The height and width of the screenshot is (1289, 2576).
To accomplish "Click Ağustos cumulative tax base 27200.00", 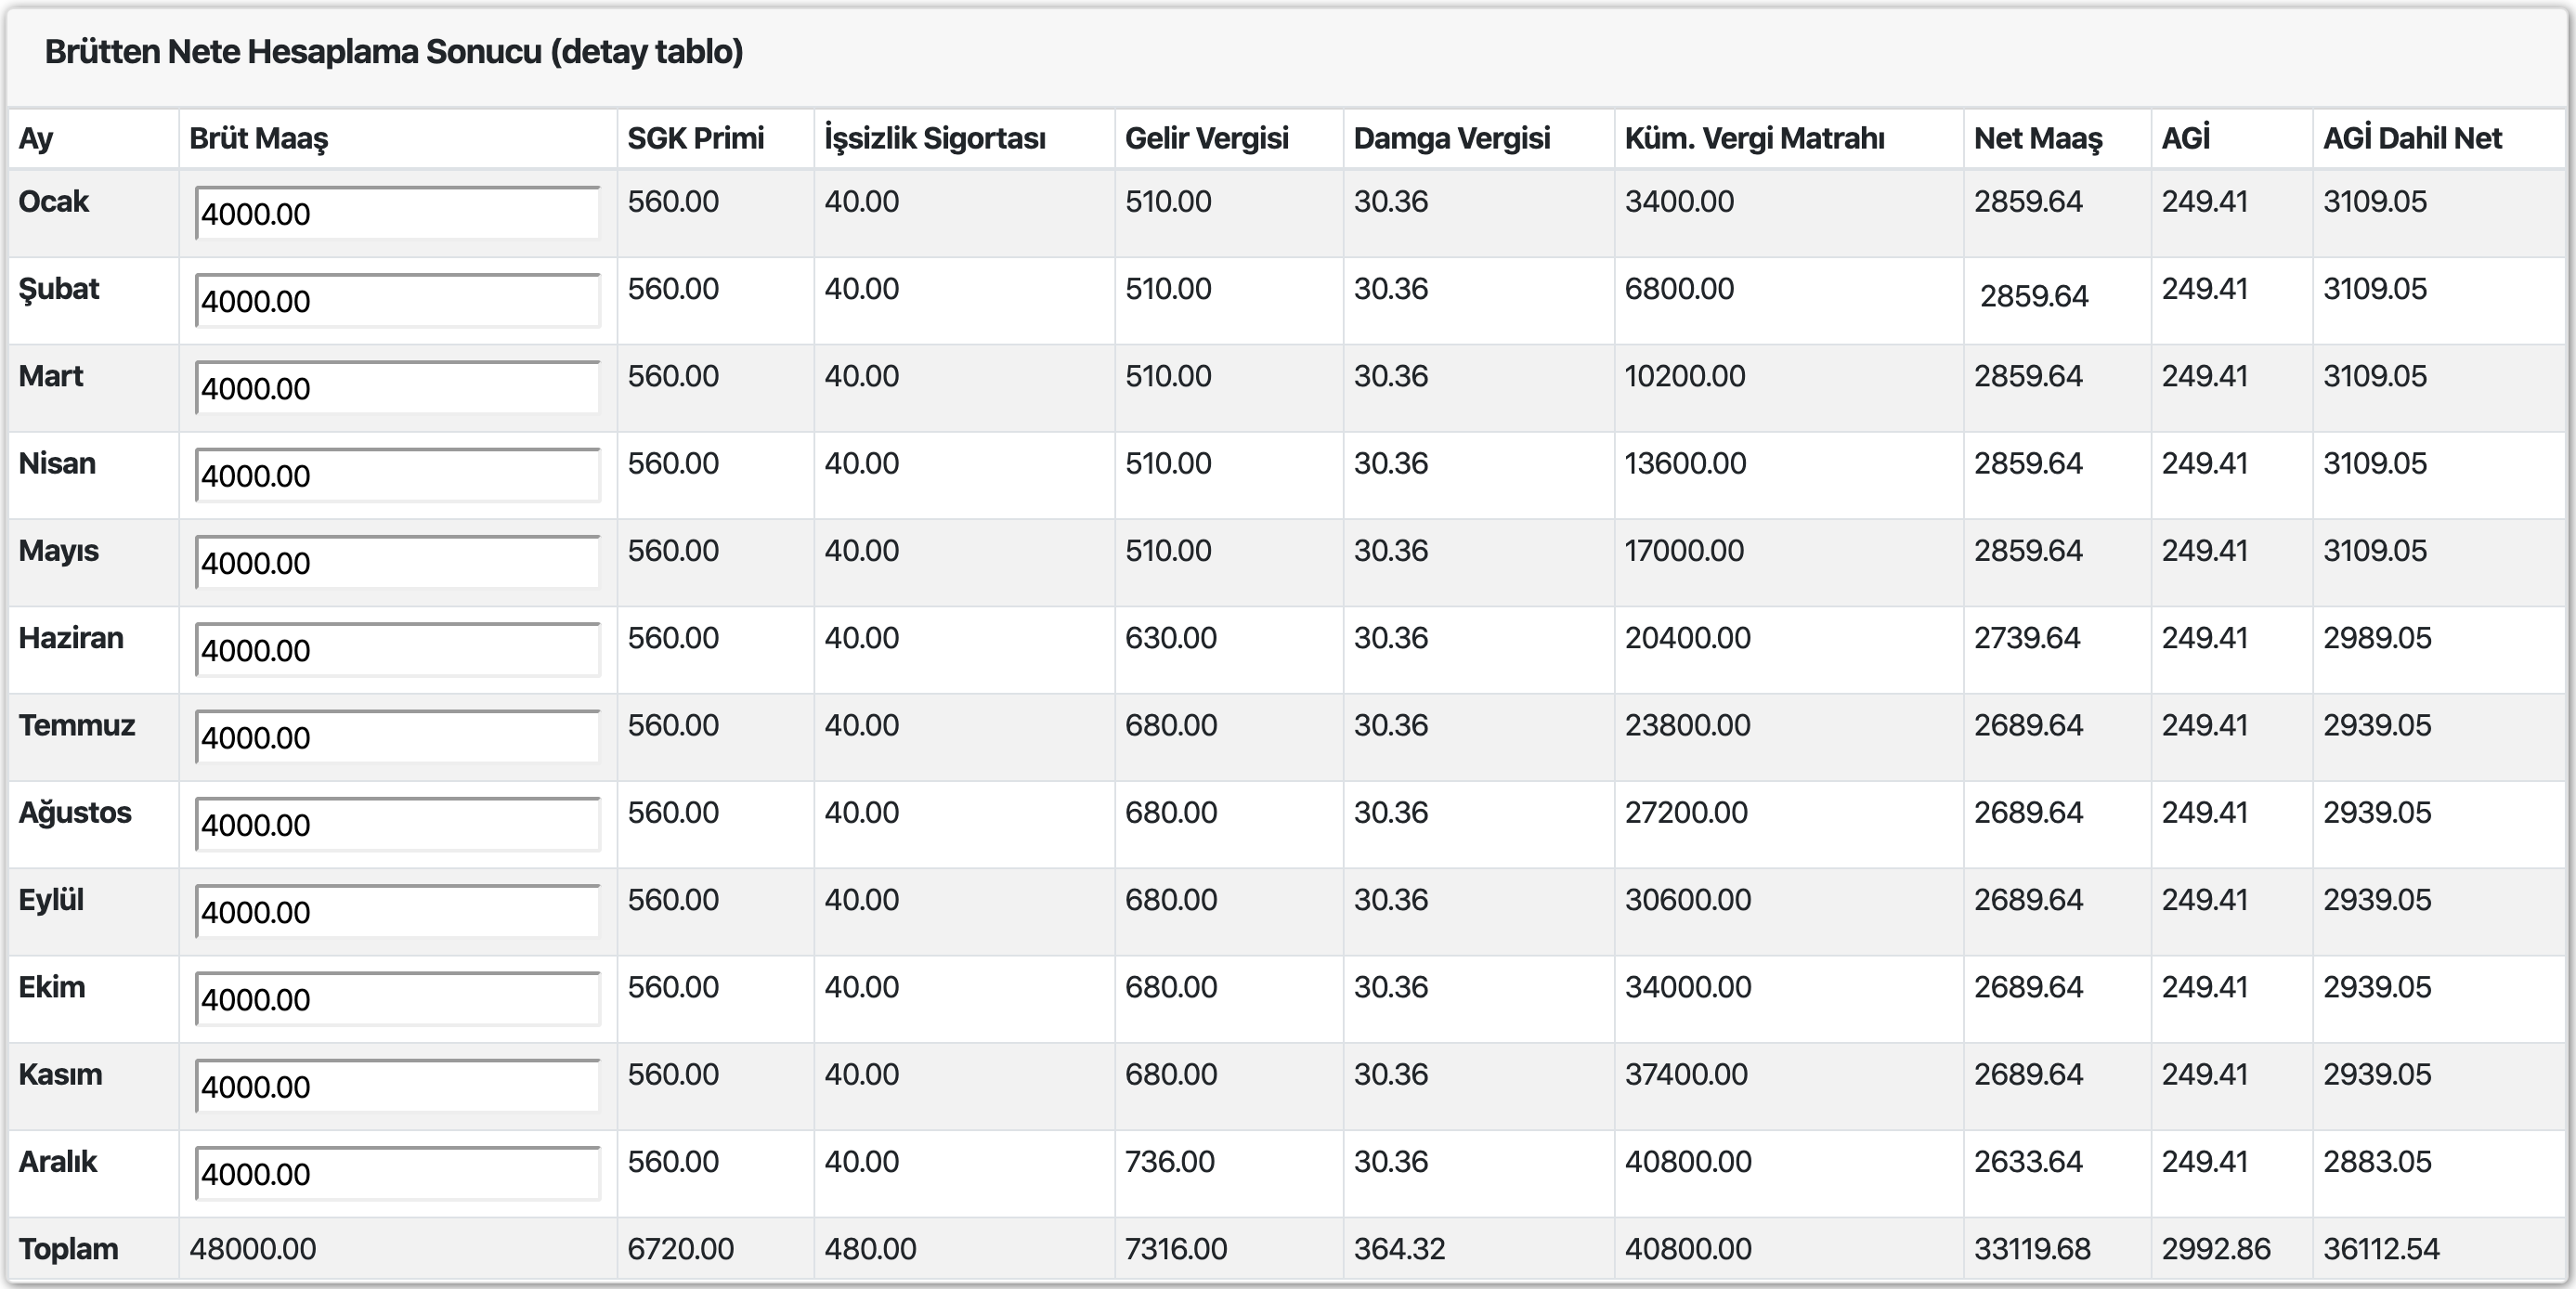I will (x=1687, y=812).
